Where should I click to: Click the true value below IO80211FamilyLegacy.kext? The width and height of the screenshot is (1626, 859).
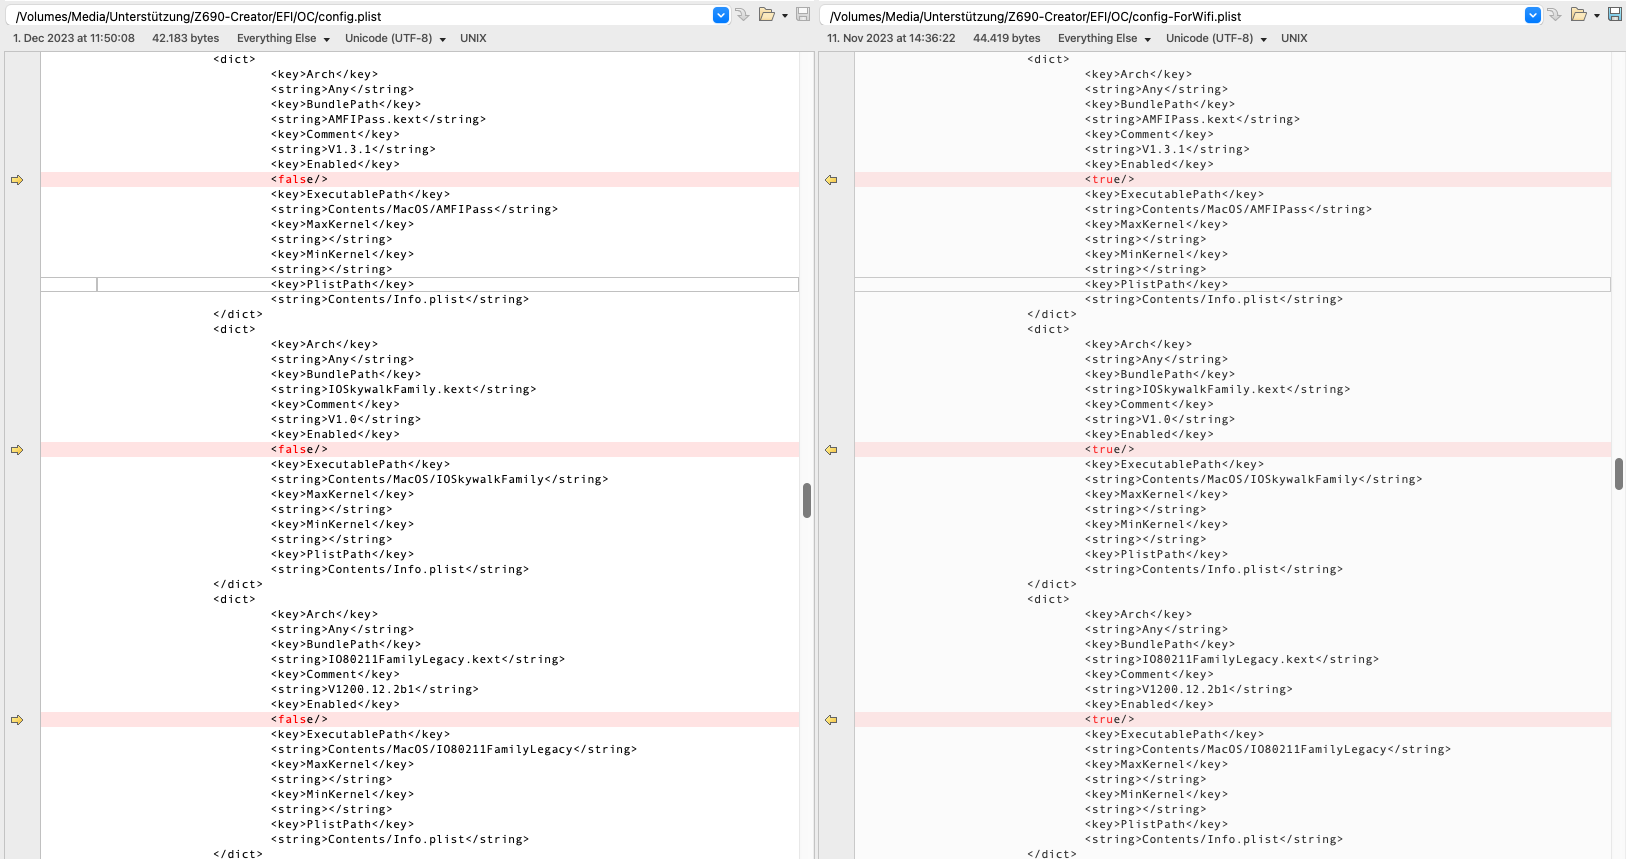click(x=1110, y=720)
